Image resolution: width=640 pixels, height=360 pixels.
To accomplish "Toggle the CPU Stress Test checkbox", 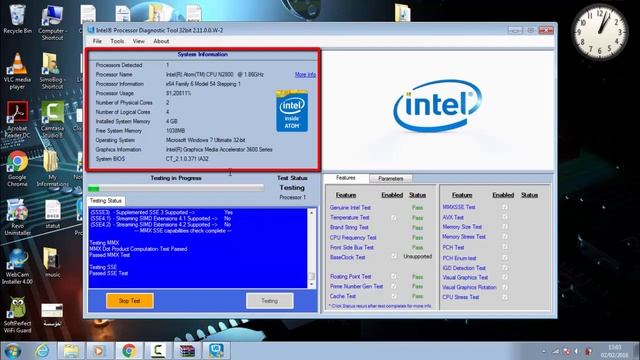I will click(x=505, y=297).
